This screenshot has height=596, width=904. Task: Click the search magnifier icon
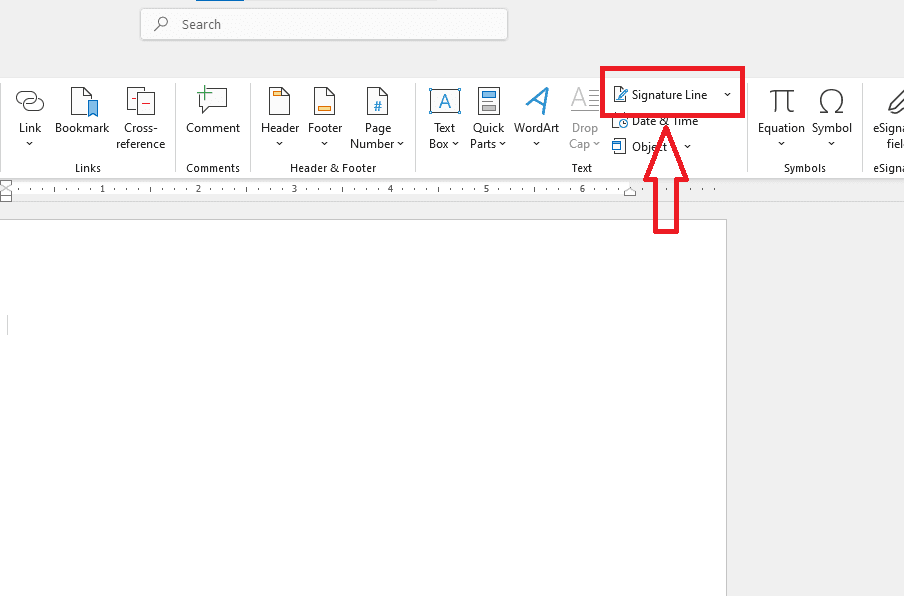pos(161,24)
